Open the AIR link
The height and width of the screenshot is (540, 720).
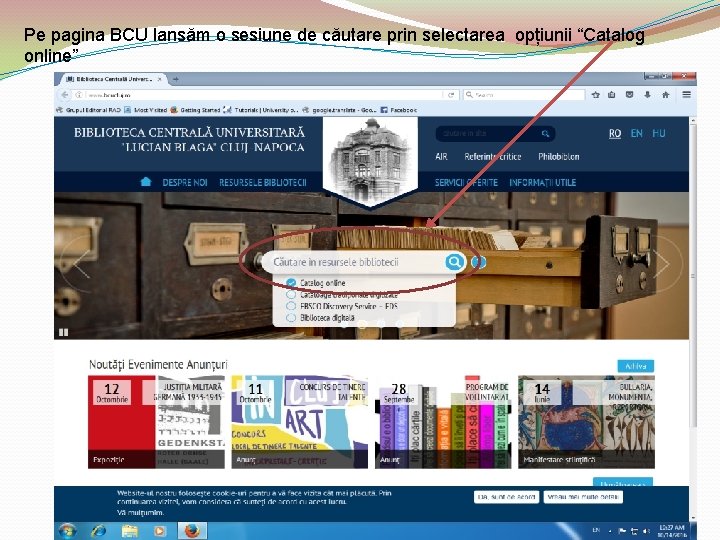tap(441, 157)
